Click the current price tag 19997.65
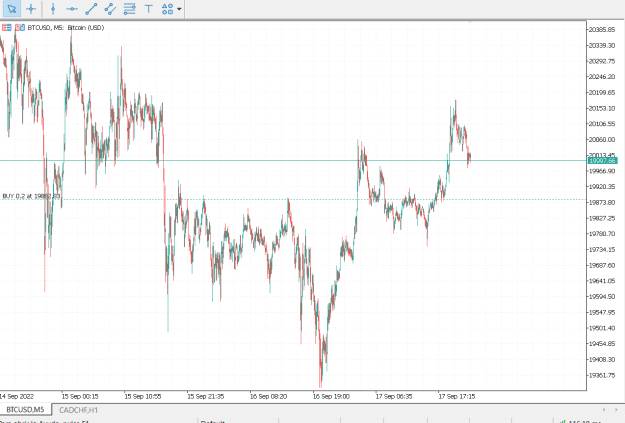 click(x=602, y=161)
